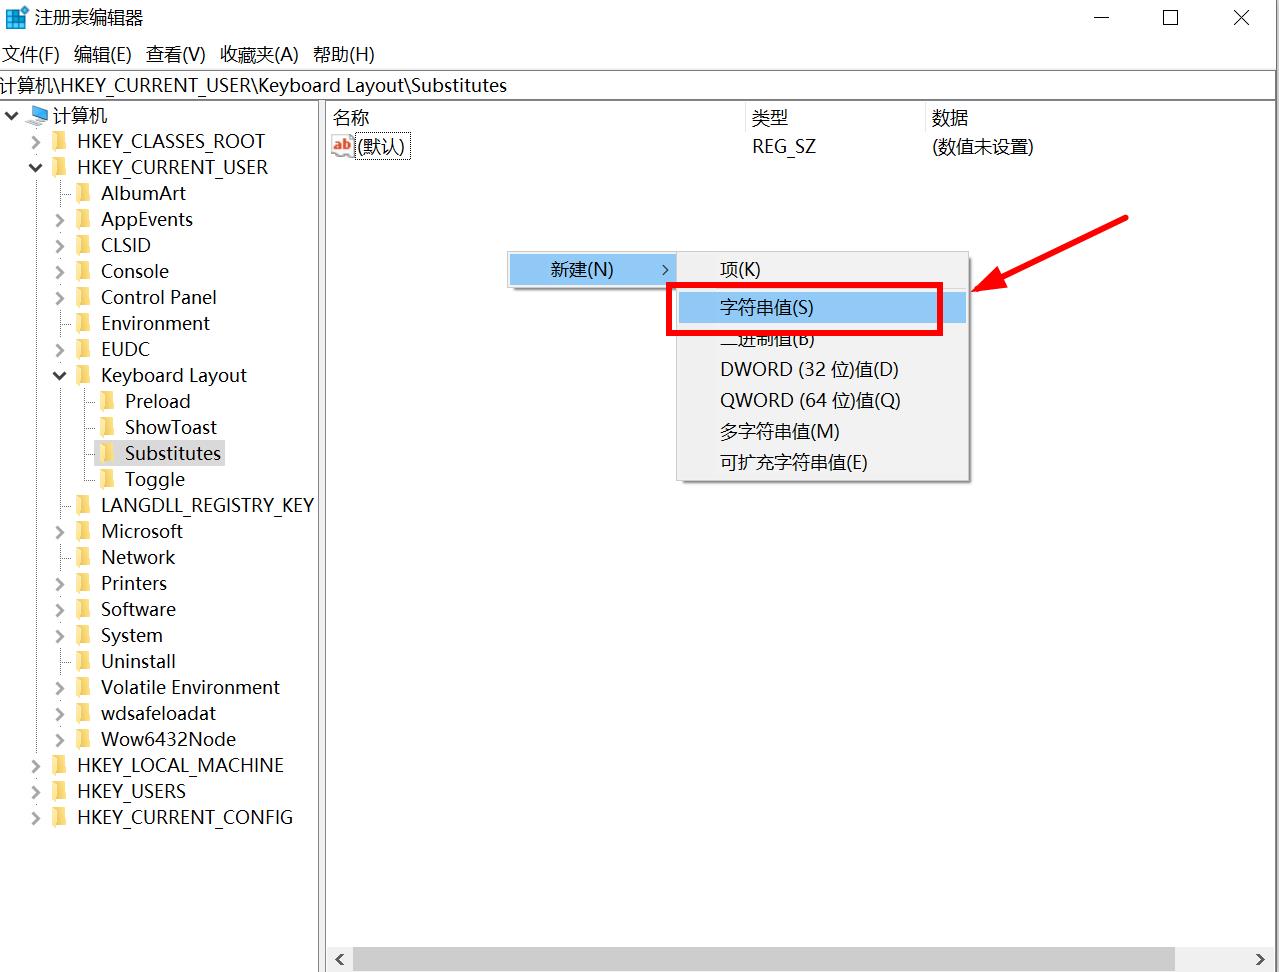Click the Network folder icon
Viewport: 1279px width, 972px height.
point(84,557)
